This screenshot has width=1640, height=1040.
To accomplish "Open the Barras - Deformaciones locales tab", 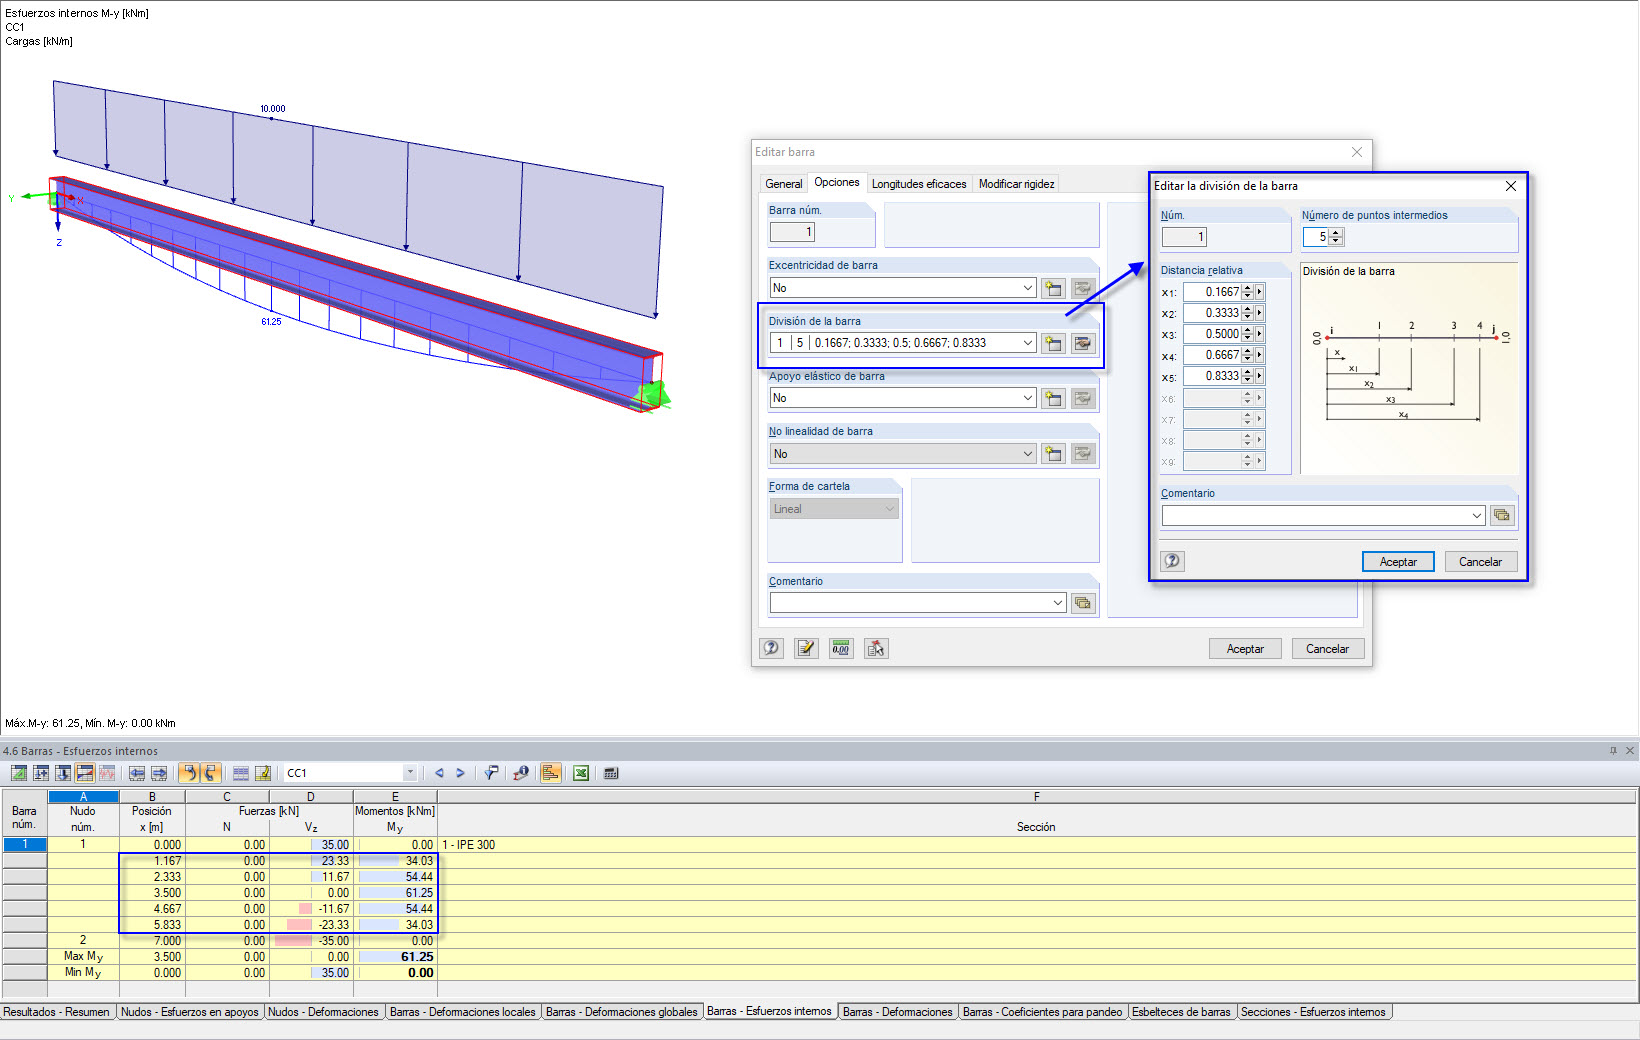I will pos(463,1012).
